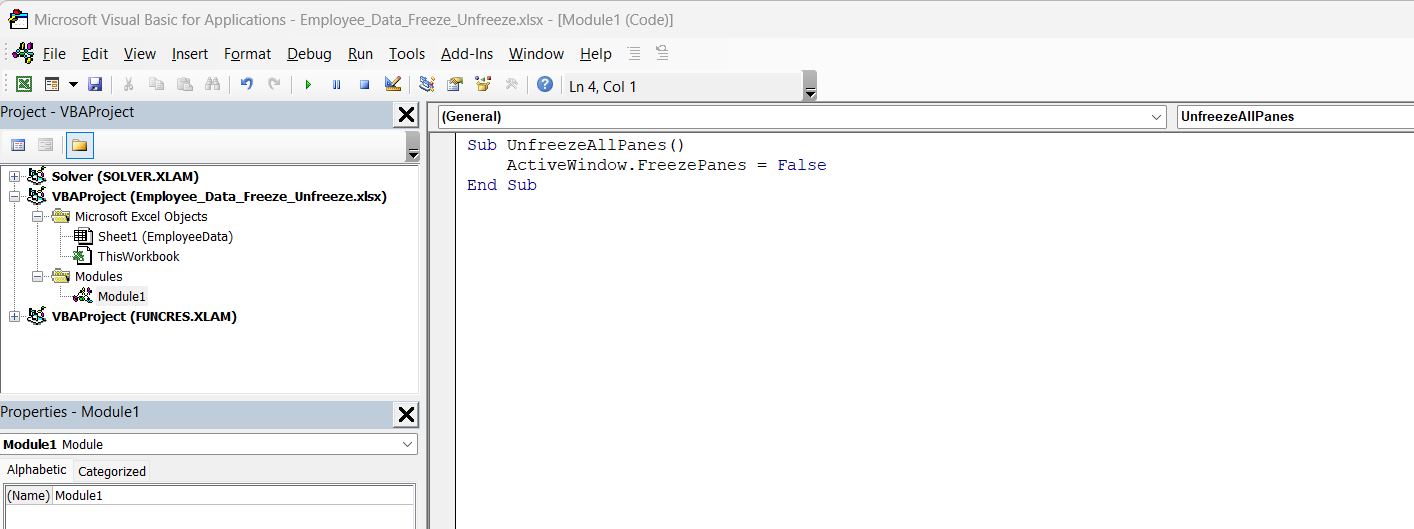Viewport: 1414px width, 529px height.
Task: Click the outdent icon after Help menu
Action: pos(662,54)
